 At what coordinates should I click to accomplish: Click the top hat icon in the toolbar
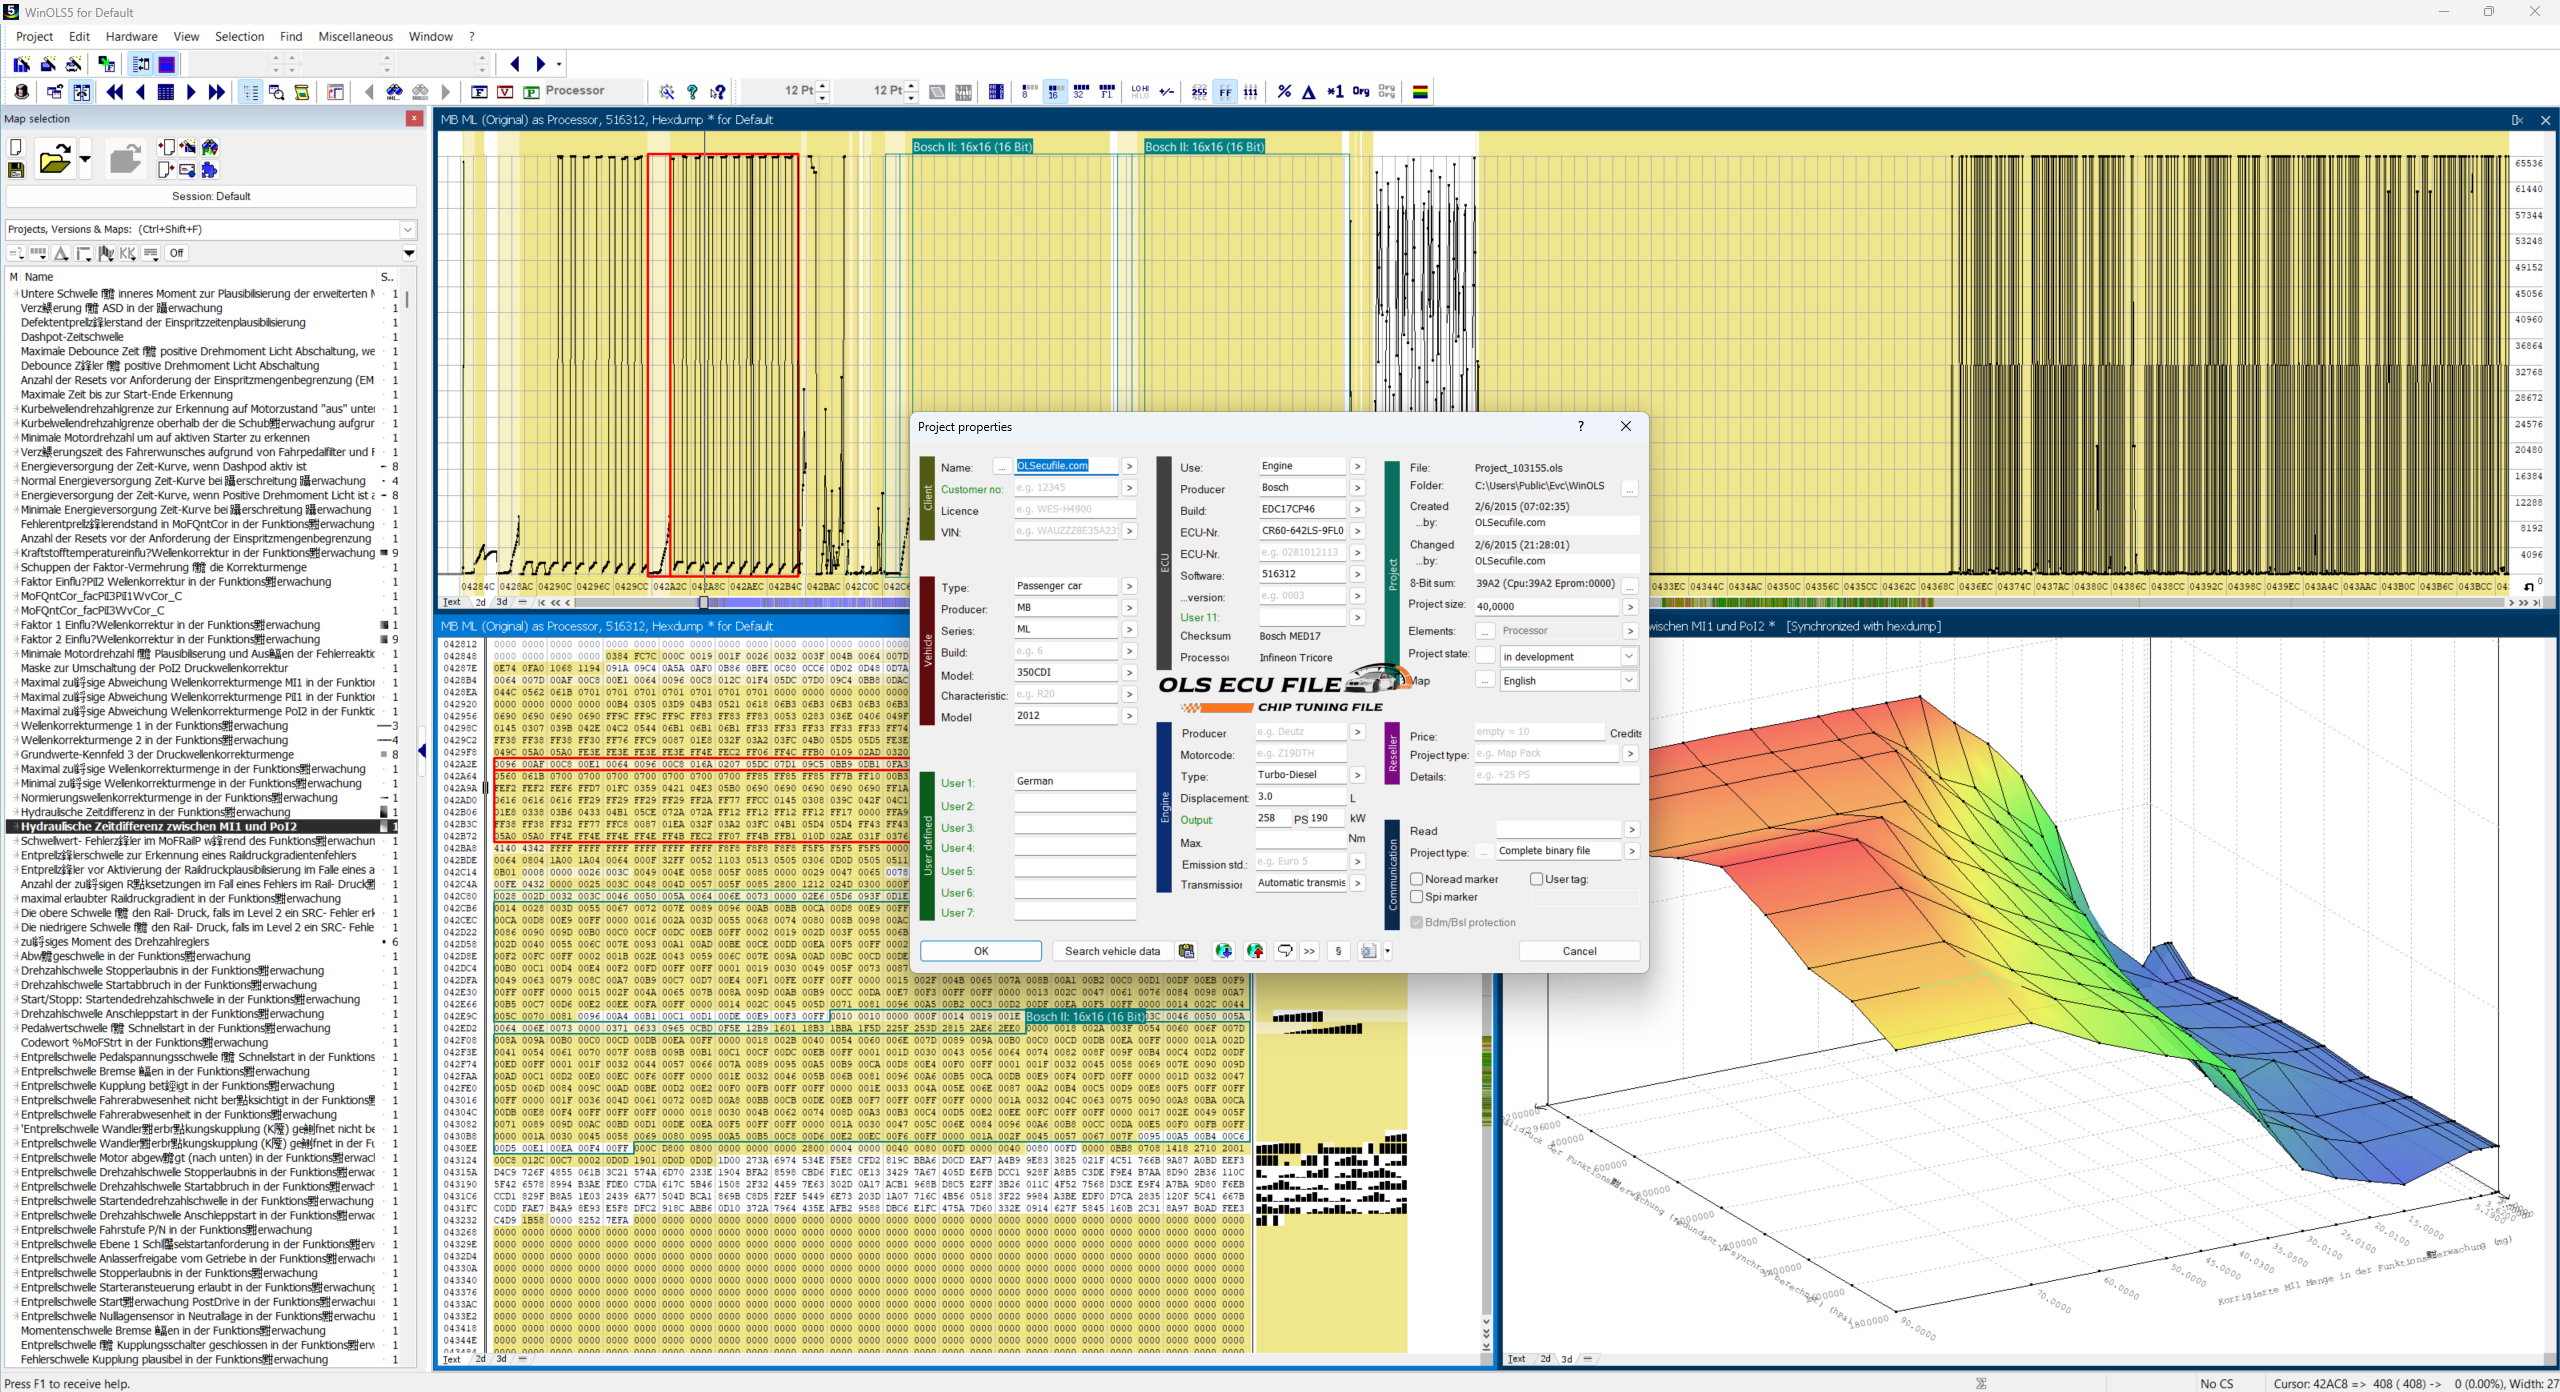pyautogui.click(x=22, y=92)
